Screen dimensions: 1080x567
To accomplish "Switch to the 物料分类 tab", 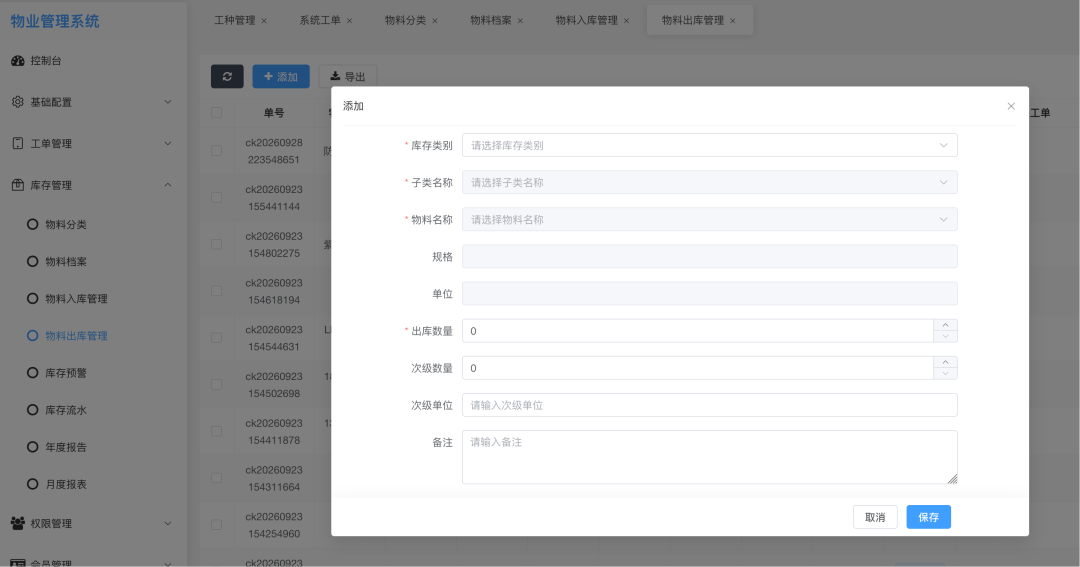I will click(405, 21).
